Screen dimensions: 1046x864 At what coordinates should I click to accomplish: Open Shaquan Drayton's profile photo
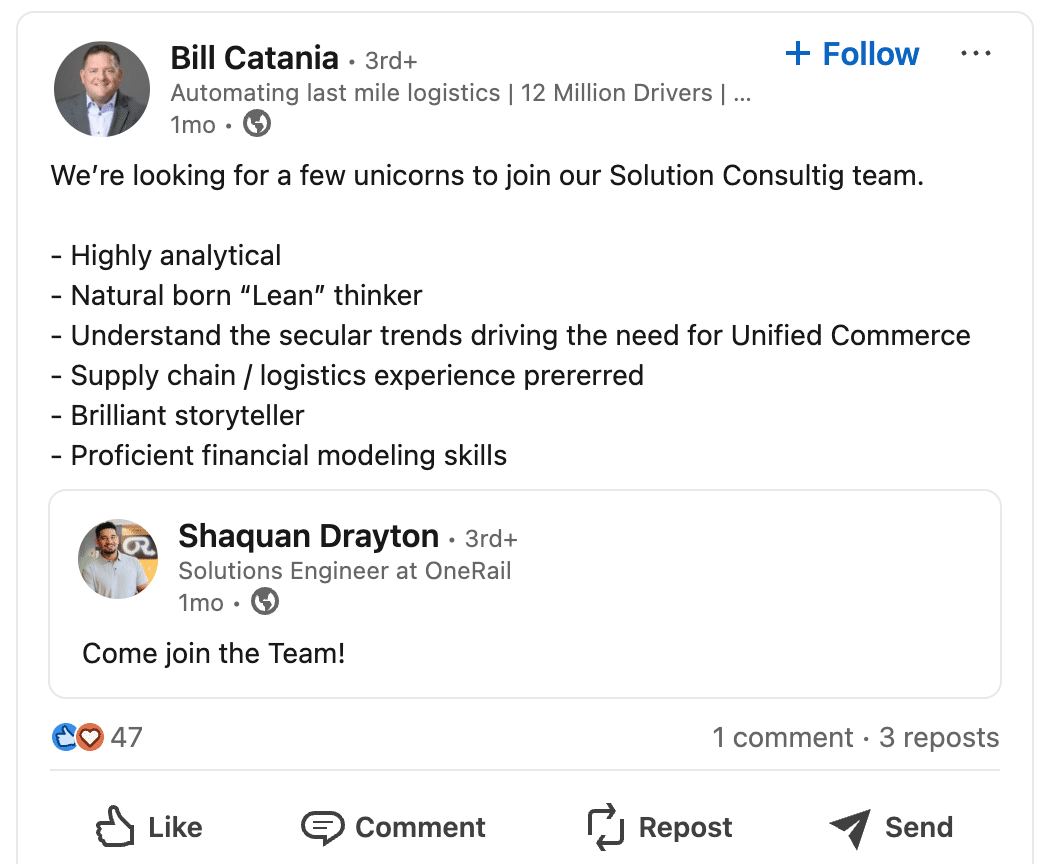[118, 559]
